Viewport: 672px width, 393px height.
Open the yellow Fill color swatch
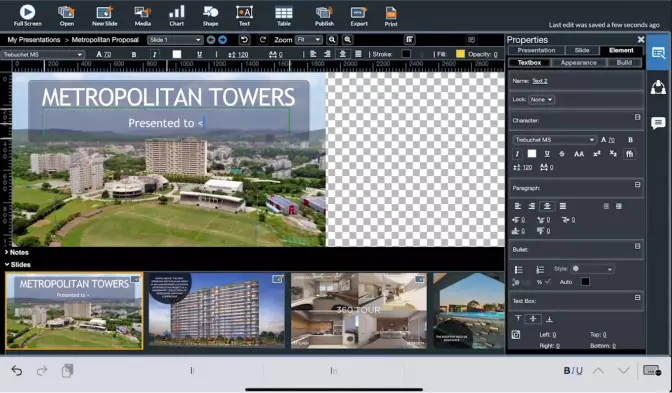[460, 54]
